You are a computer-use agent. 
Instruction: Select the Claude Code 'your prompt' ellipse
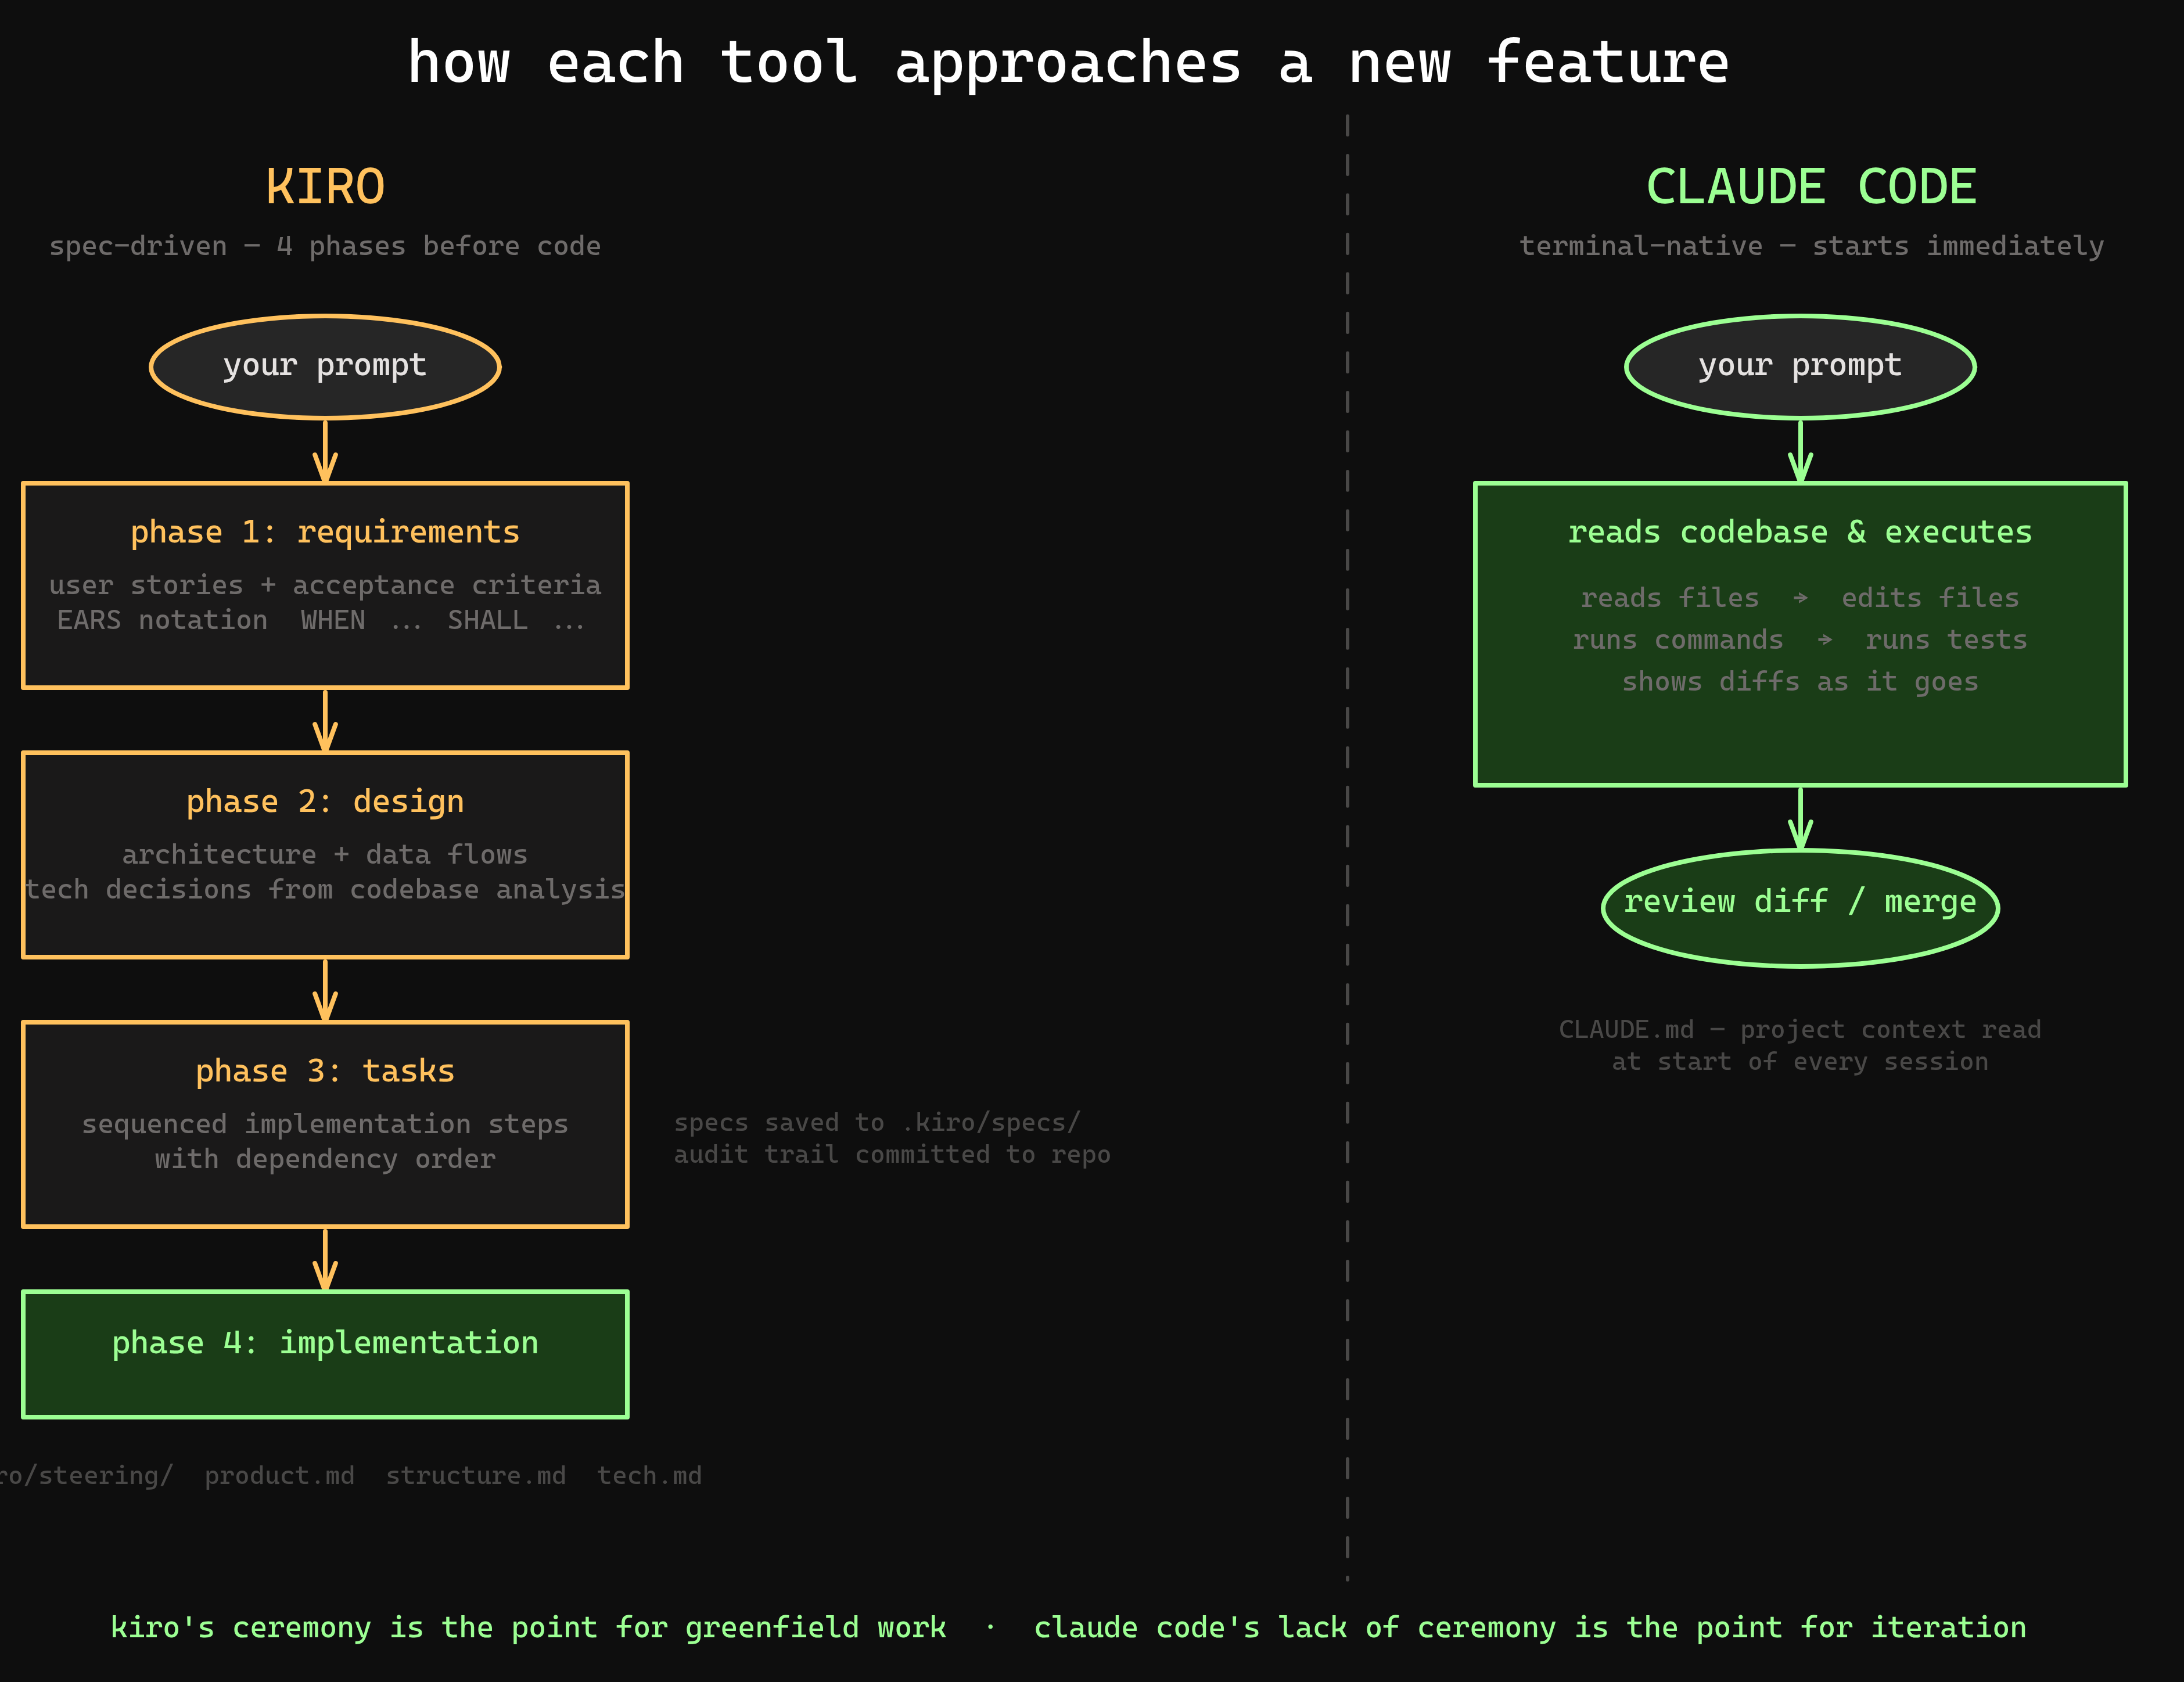pos(1799,365)
